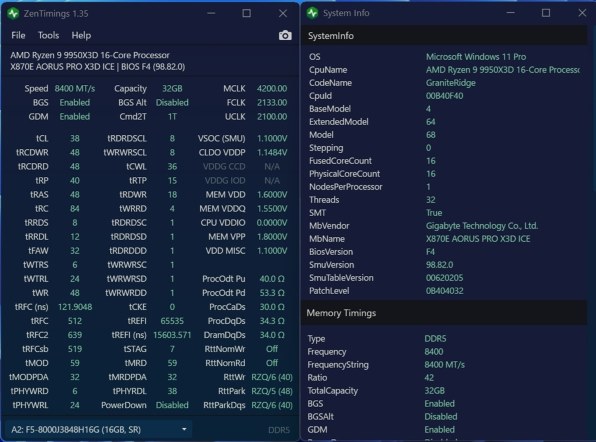Click the tRP value 40
This screenshot has width=596, height=442.
(x=75, y=181)
